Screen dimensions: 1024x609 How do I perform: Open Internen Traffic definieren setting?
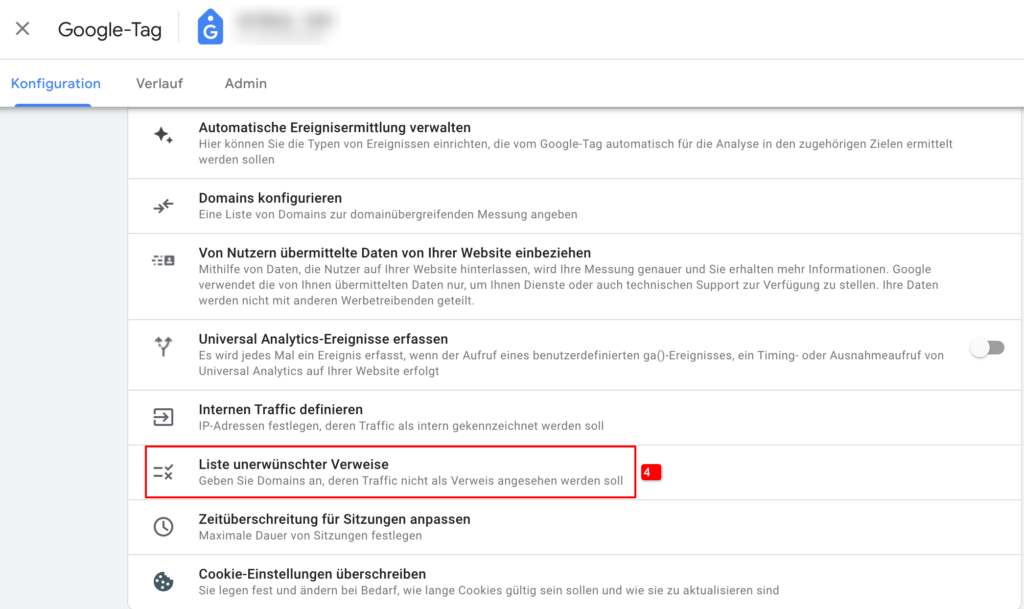pyautogui.click(x=575, y=418)
